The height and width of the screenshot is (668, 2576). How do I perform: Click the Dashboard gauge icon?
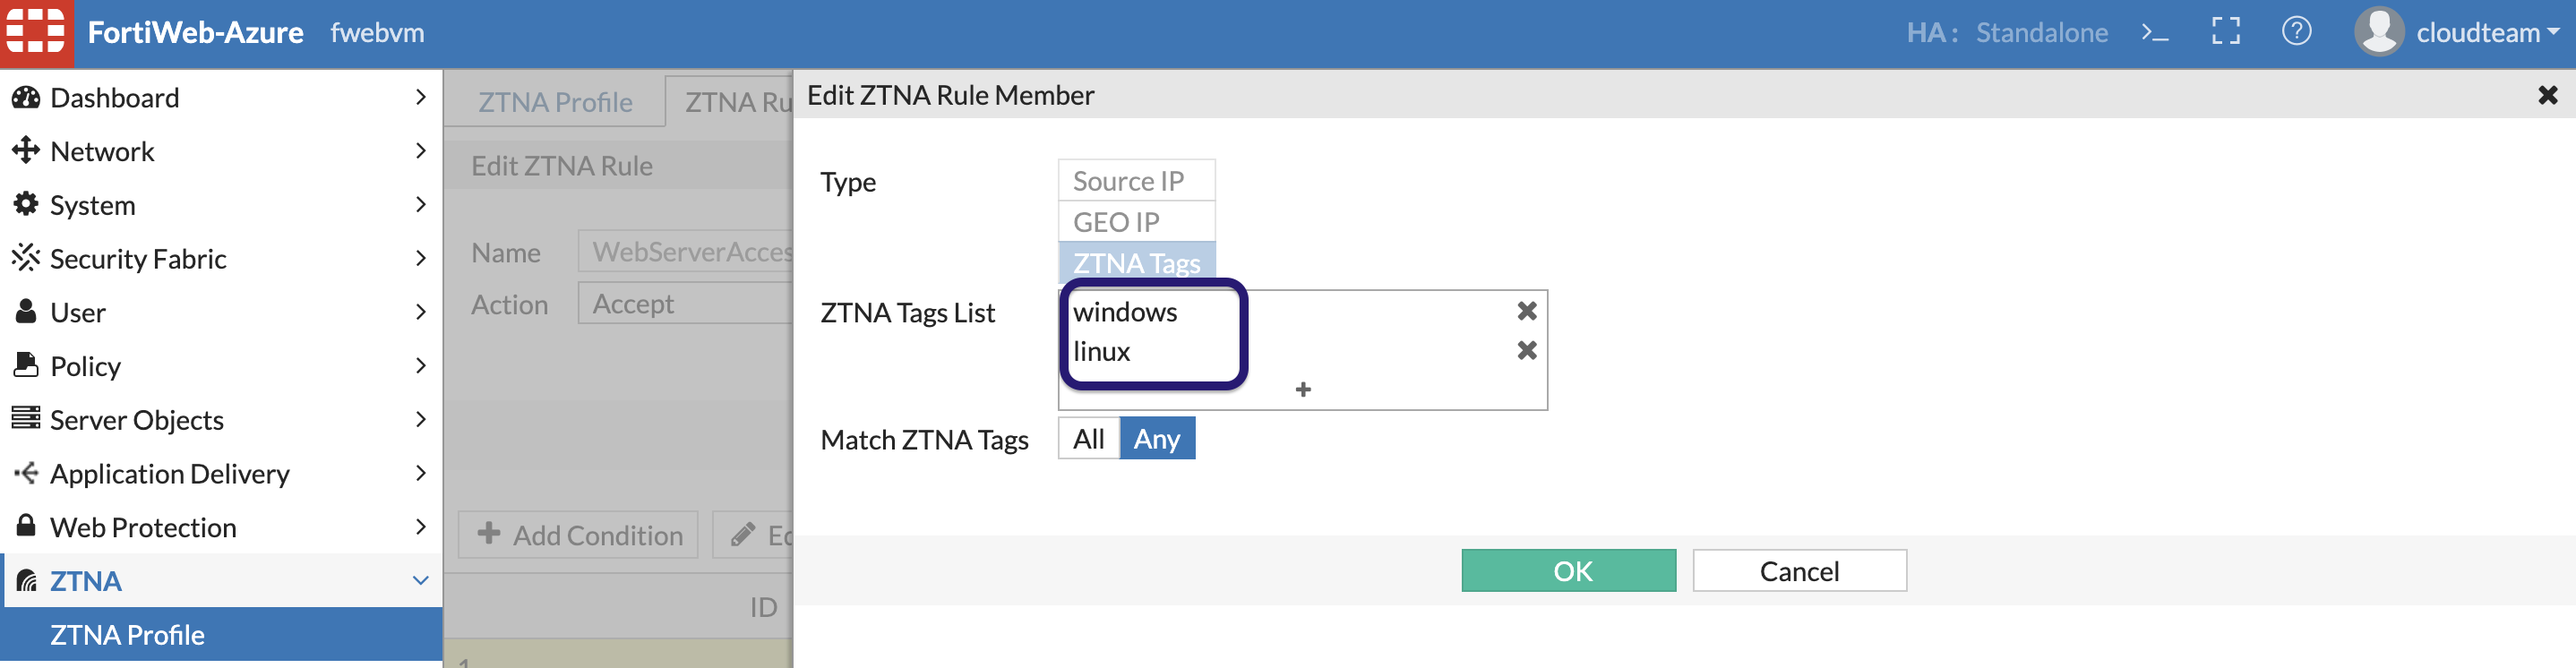click(26, 97)
